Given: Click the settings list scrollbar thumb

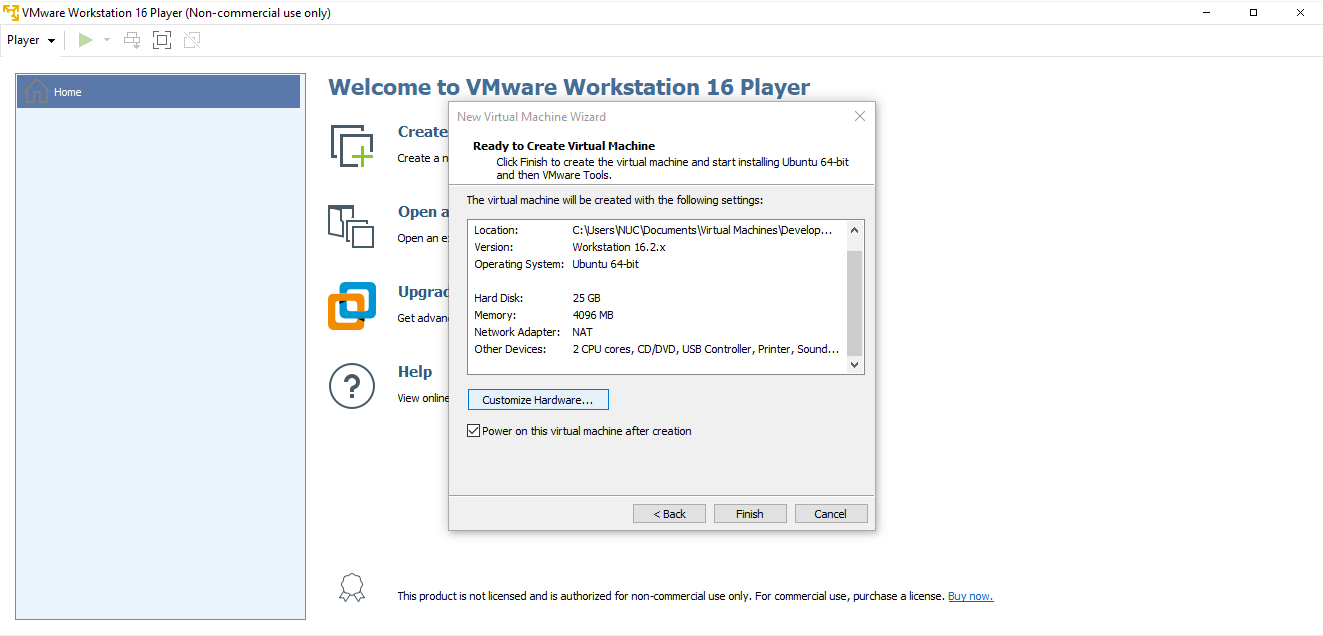Looking at the screenshot, I should [854, 303].
